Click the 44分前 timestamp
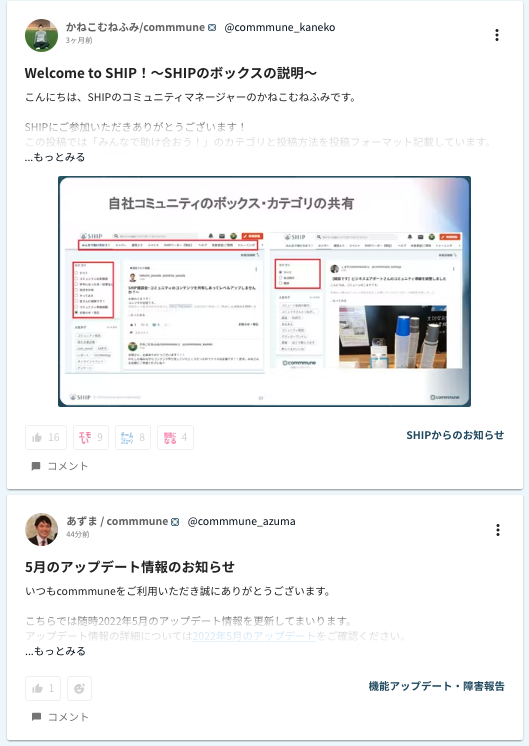This screenshot has width=529, height=746. click(78, 534)
